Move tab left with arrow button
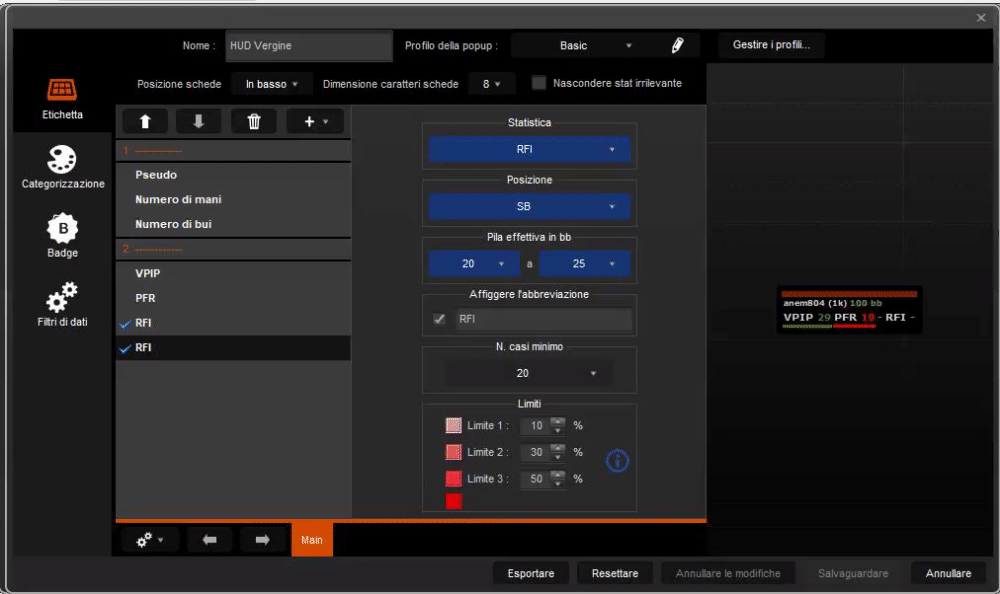 (x=209, y=540)
